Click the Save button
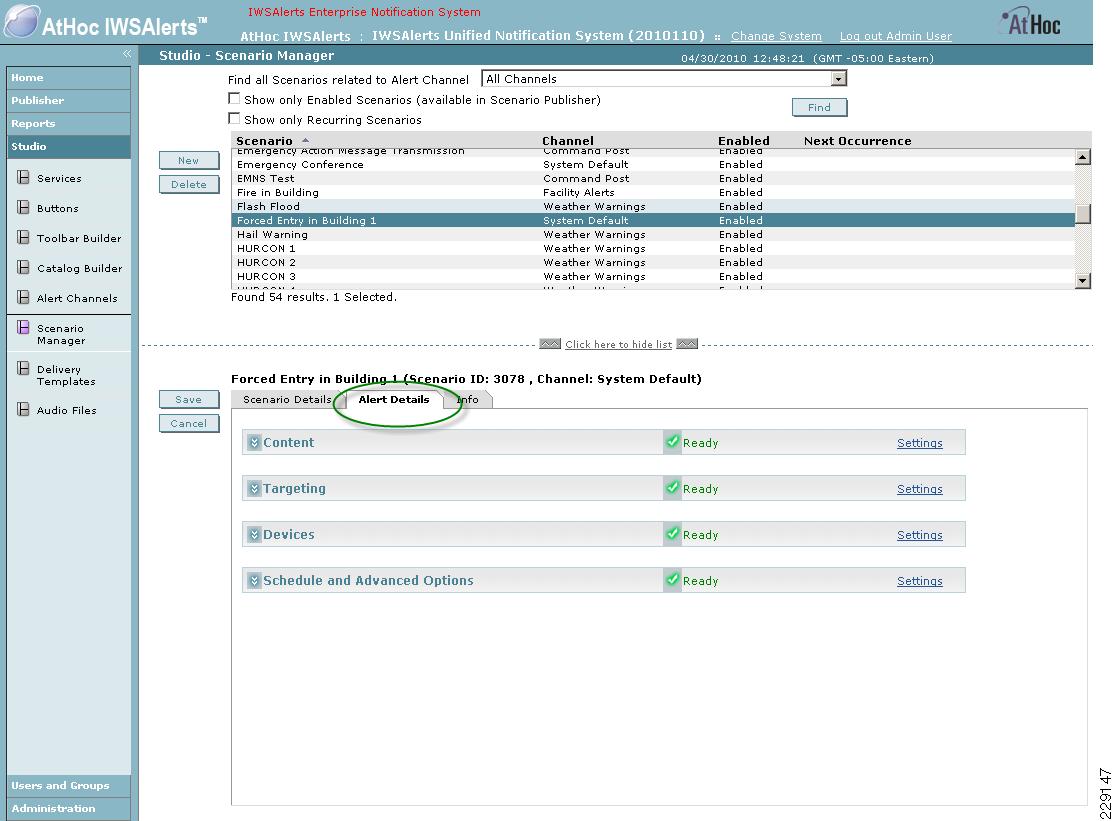 pos(189,399)
